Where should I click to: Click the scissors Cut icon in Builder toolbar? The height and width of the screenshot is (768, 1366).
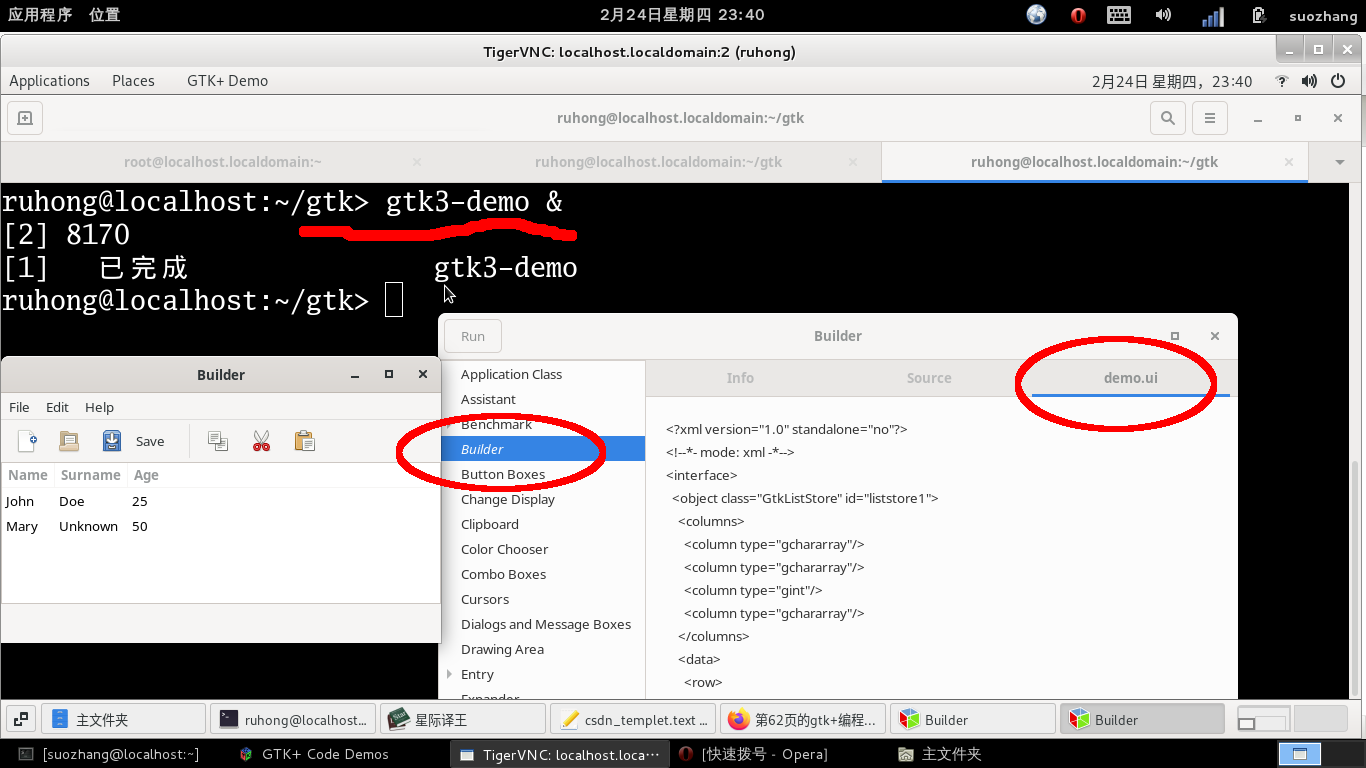(261, 441)
